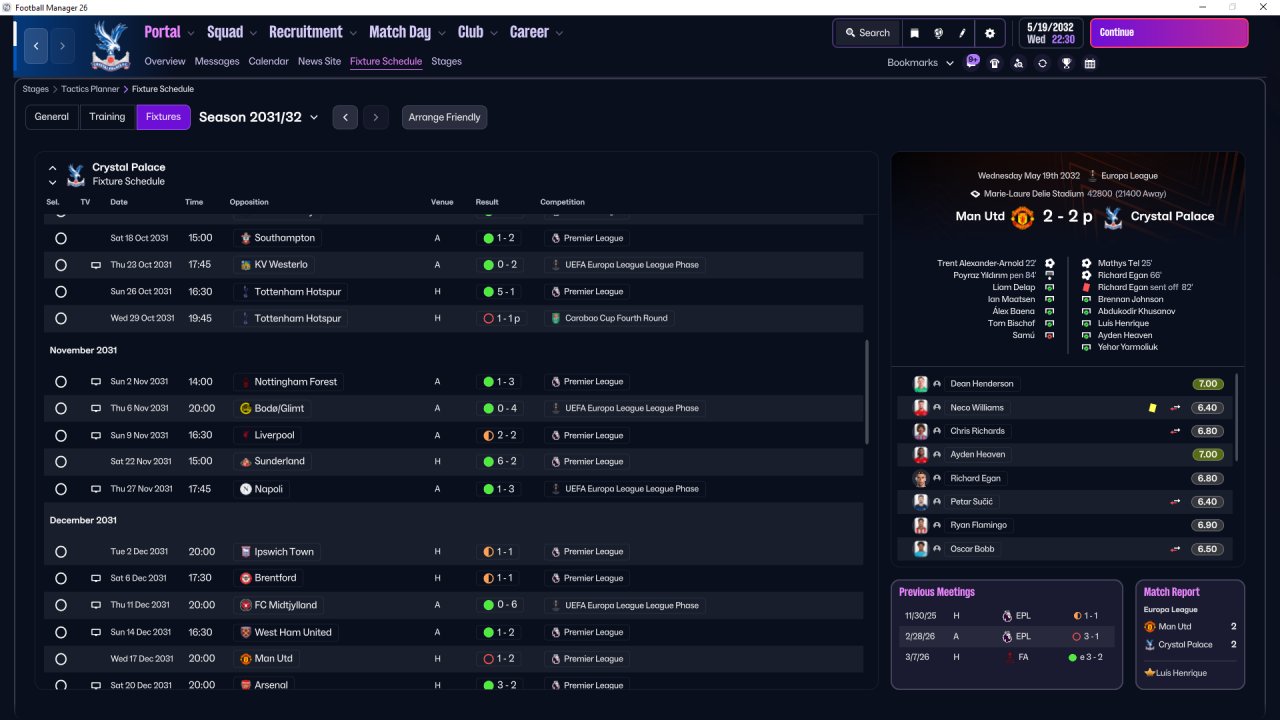Click TV icon on KV Westerlo fixture row
The height and width of the screenshot is (720, 1280).
click(96, 265)
